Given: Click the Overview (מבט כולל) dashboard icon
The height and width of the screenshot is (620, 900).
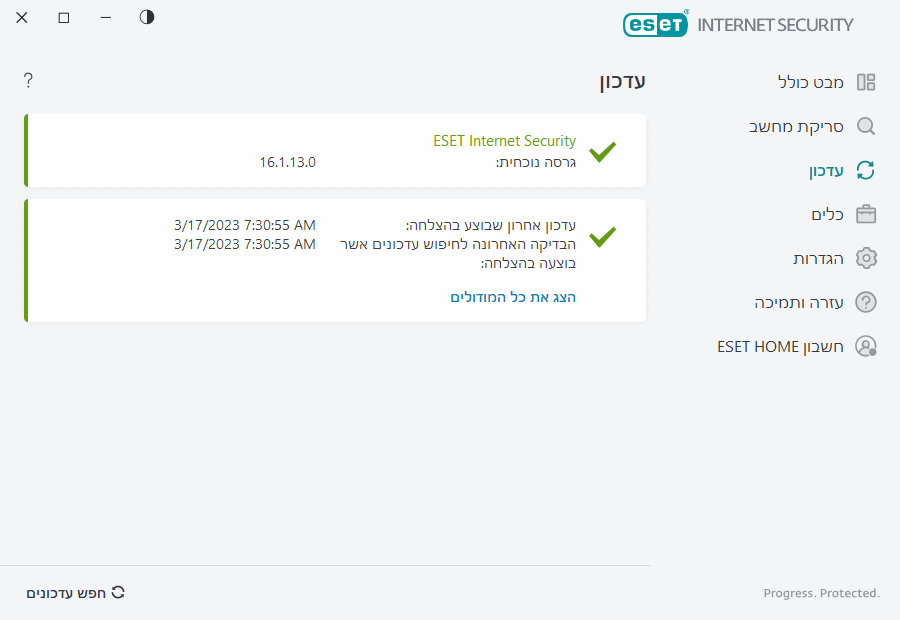Looking at the screenshot, I should 866,82.
